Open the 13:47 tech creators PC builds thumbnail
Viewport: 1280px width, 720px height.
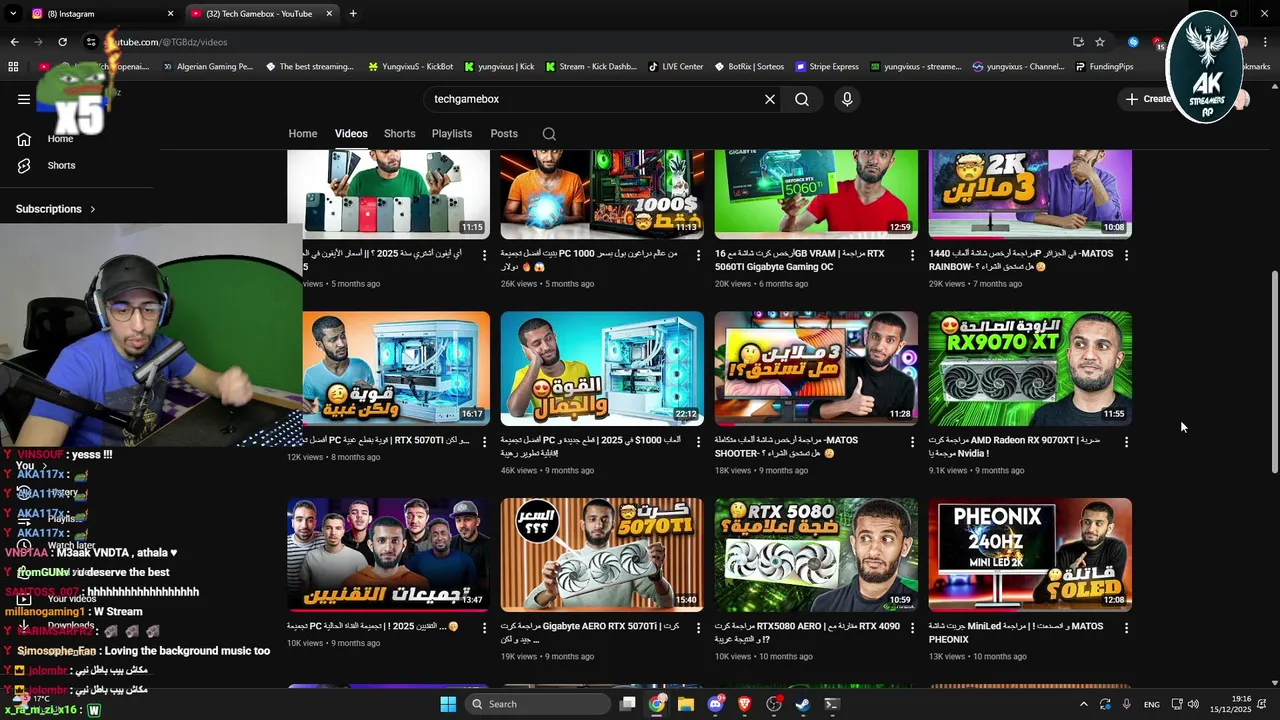(x=389, y=555)
